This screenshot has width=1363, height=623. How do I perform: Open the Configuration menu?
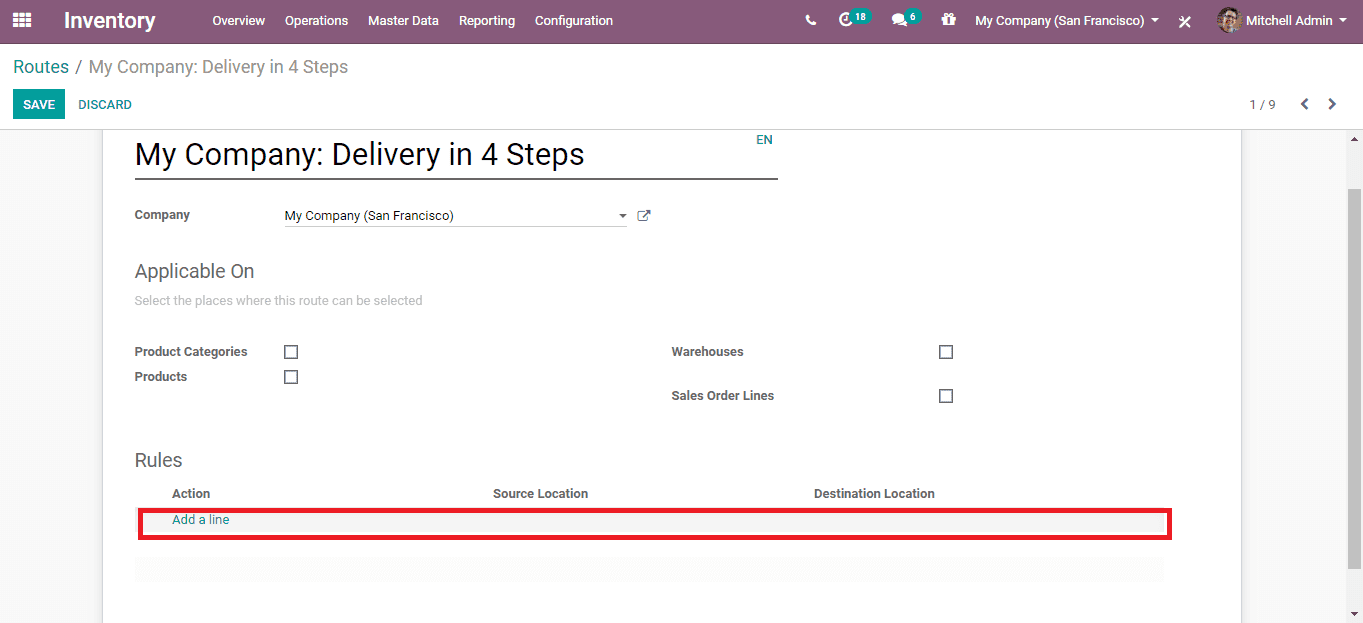coord(574,20)
